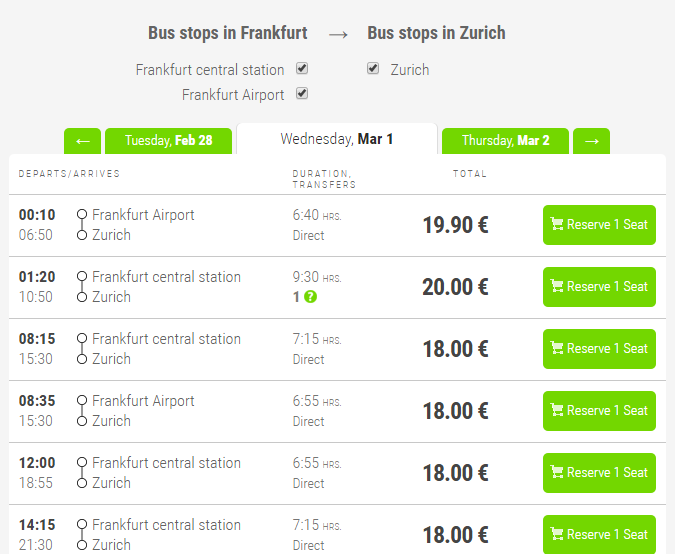675x554 pixels.
Task: Uncheck Frankfurt central station checkbox
Action: 302,69
